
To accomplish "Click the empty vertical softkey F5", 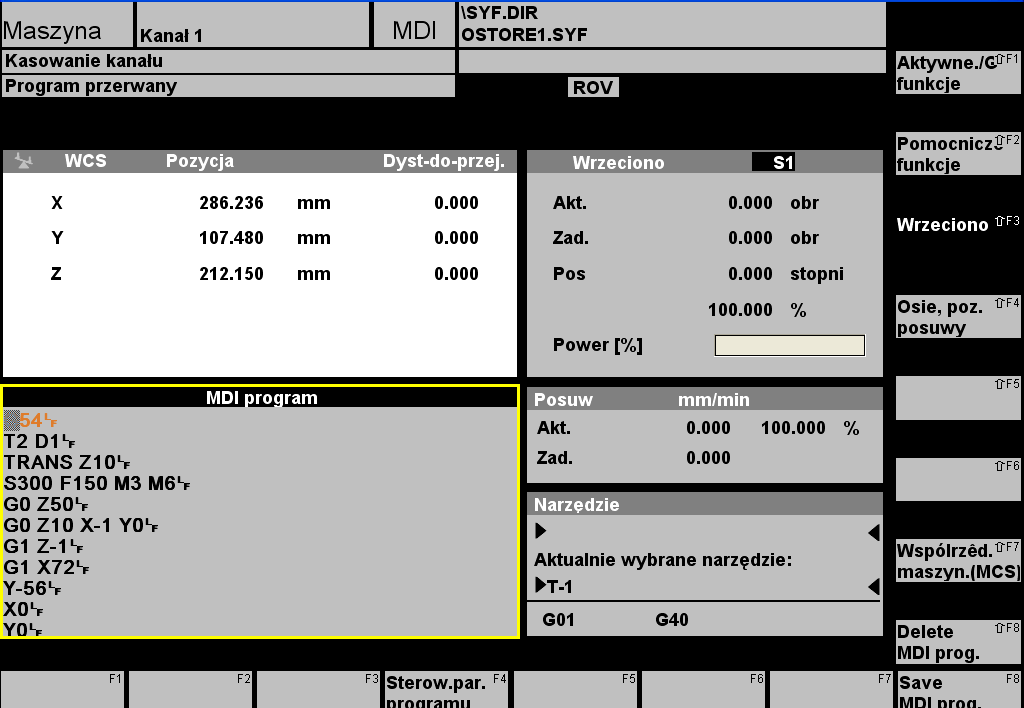I will click(x=957, y=398).
